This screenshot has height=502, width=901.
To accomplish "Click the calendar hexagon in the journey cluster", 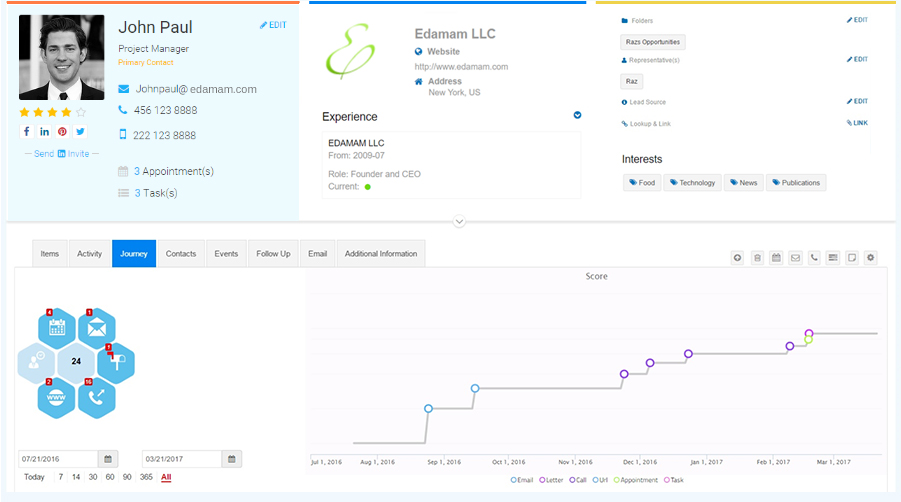I will tap(57, 327).
